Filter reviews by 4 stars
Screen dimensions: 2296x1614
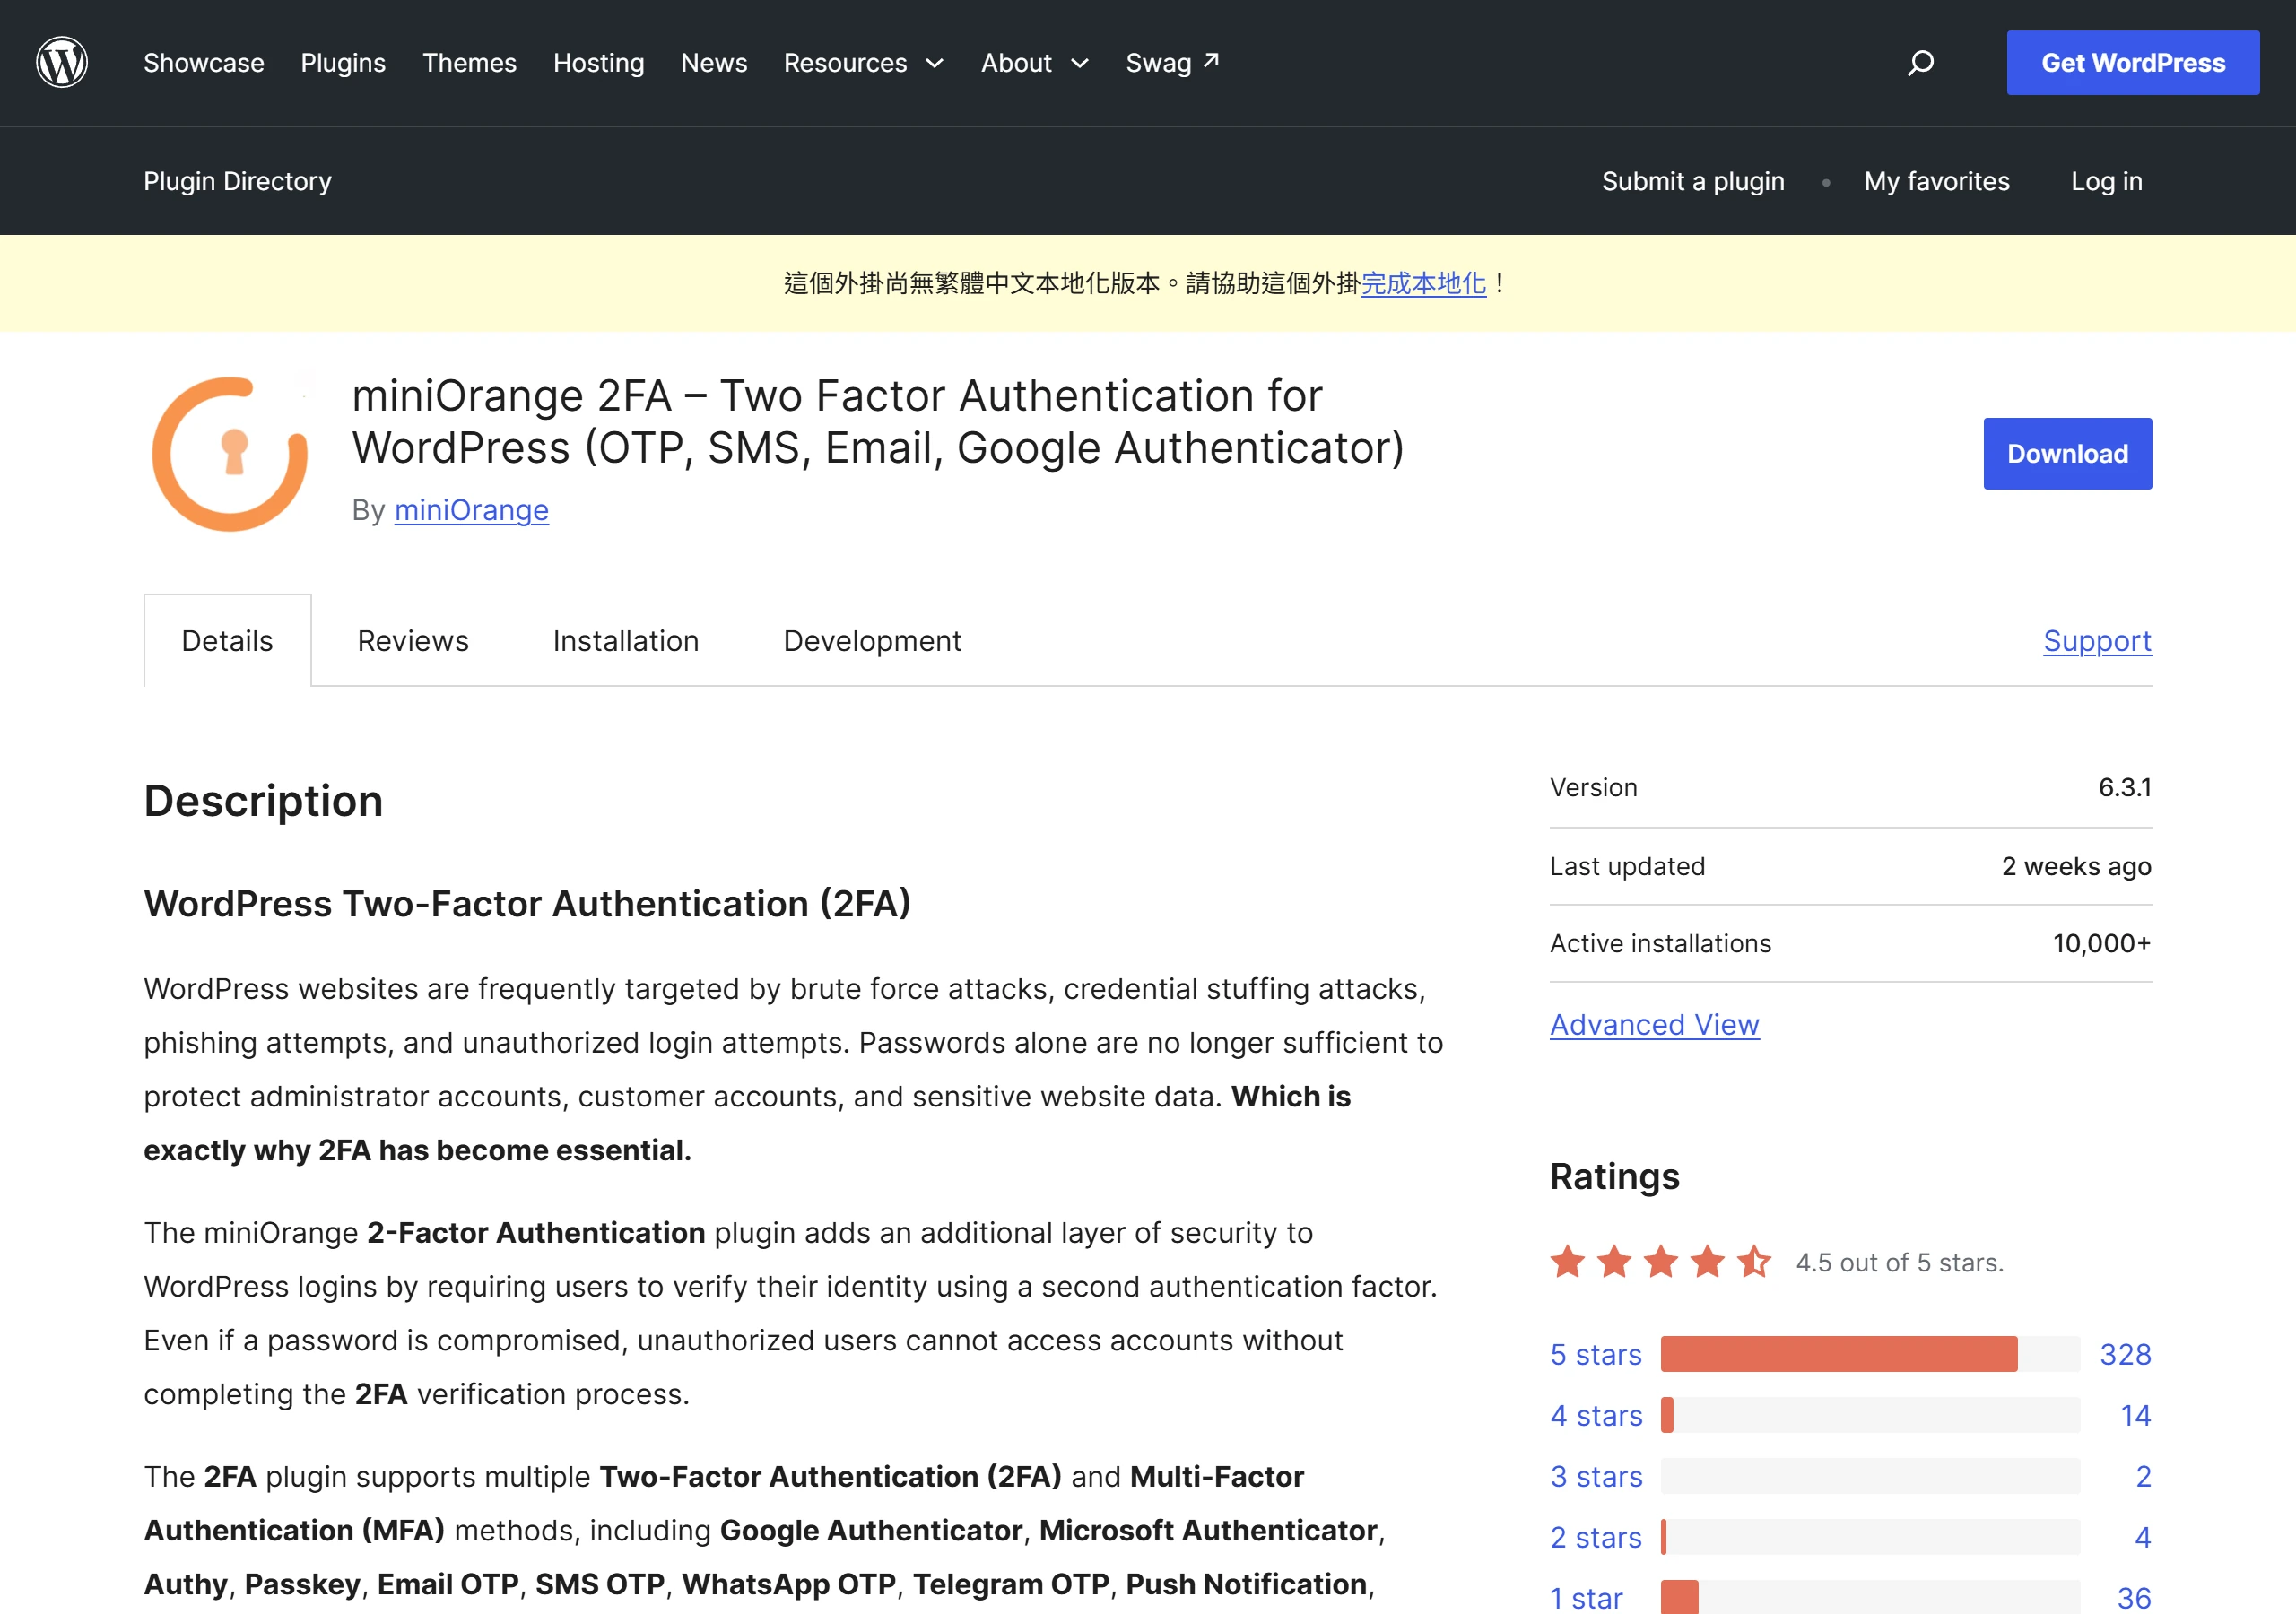(1596, 1415)
